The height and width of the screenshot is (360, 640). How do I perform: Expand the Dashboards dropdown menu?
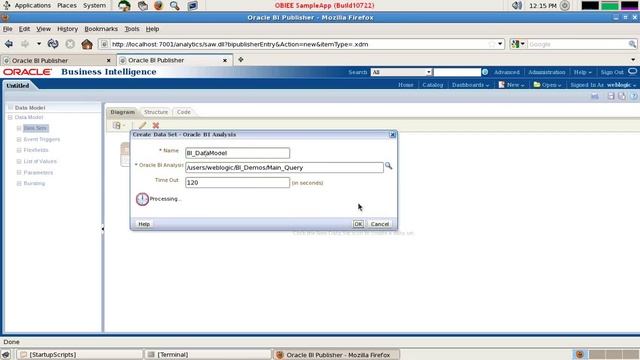tap(470, 85)
